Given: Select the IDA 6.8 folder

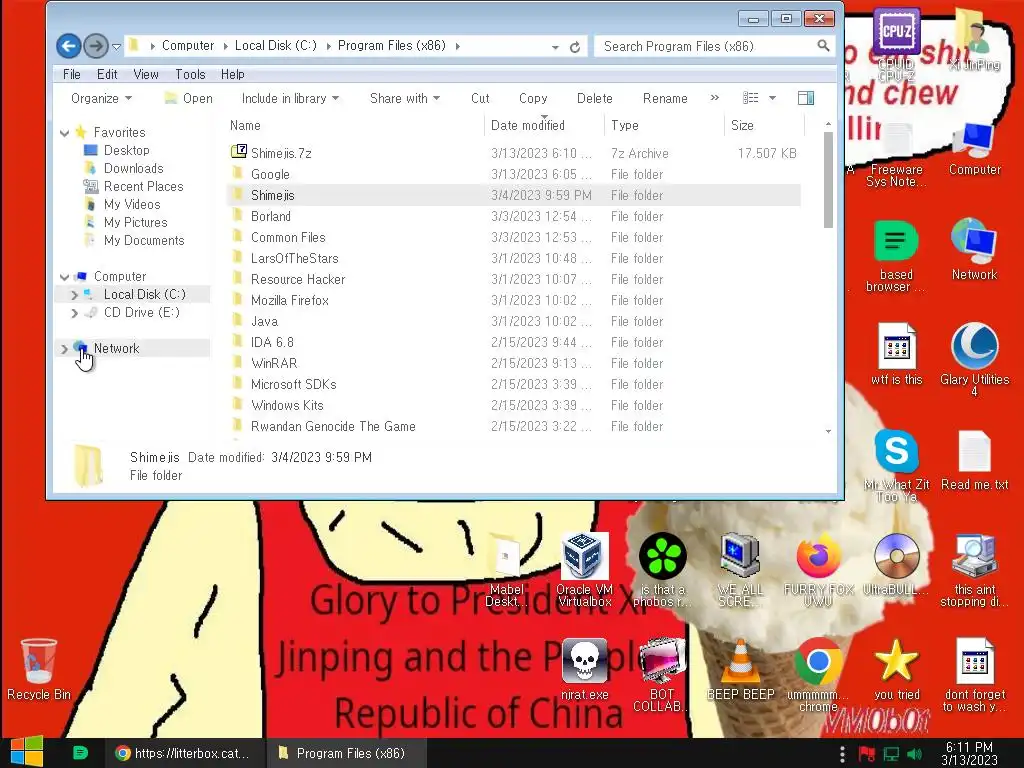Looking at the screenshot, I should (x=513, y=342).
